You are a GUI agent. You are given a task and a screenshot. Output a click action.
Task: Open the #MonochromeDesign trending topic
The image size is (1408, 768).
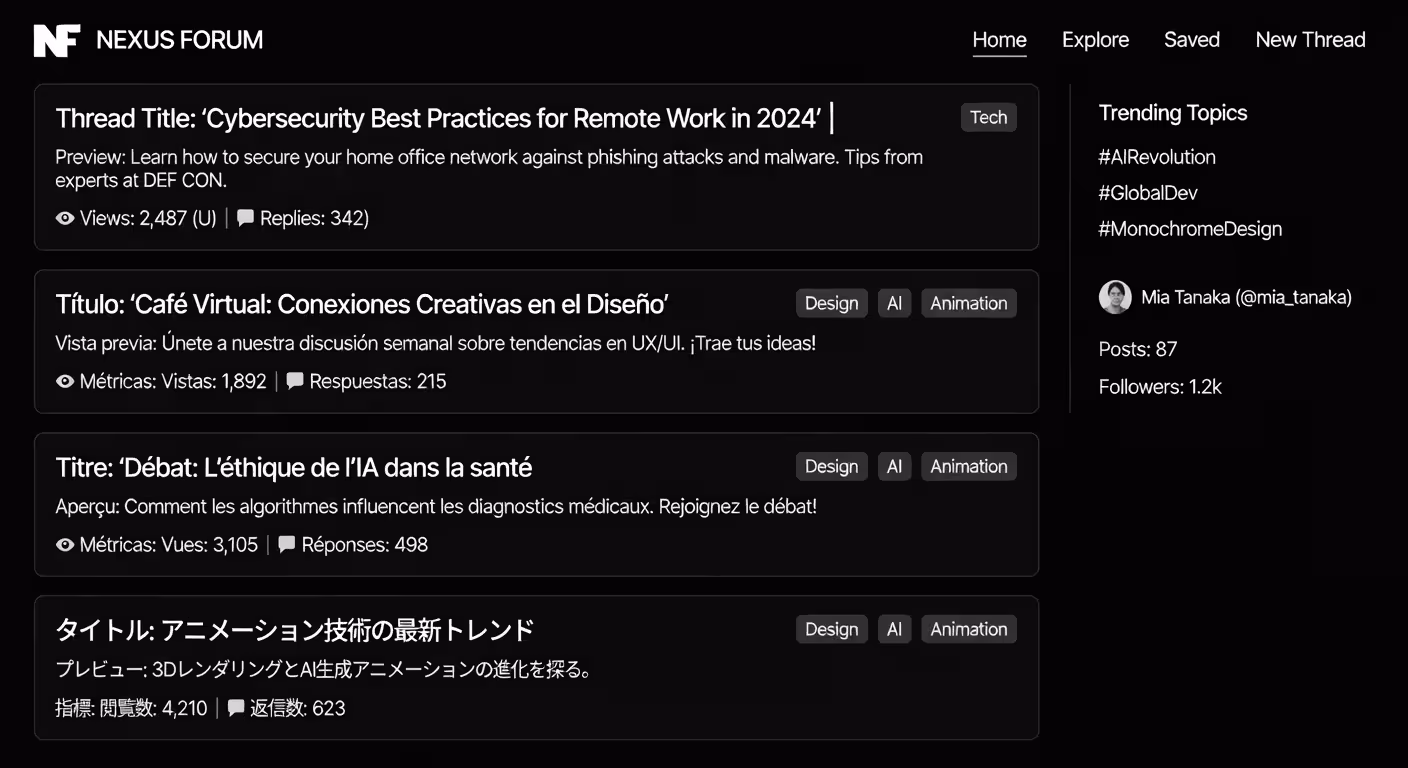tap(1190, 228)
